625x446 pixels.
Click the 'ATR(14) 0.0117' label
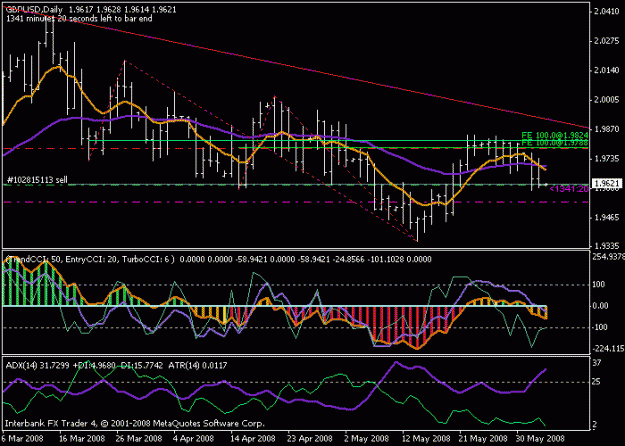pyautogui.click(x=198, y=365)
